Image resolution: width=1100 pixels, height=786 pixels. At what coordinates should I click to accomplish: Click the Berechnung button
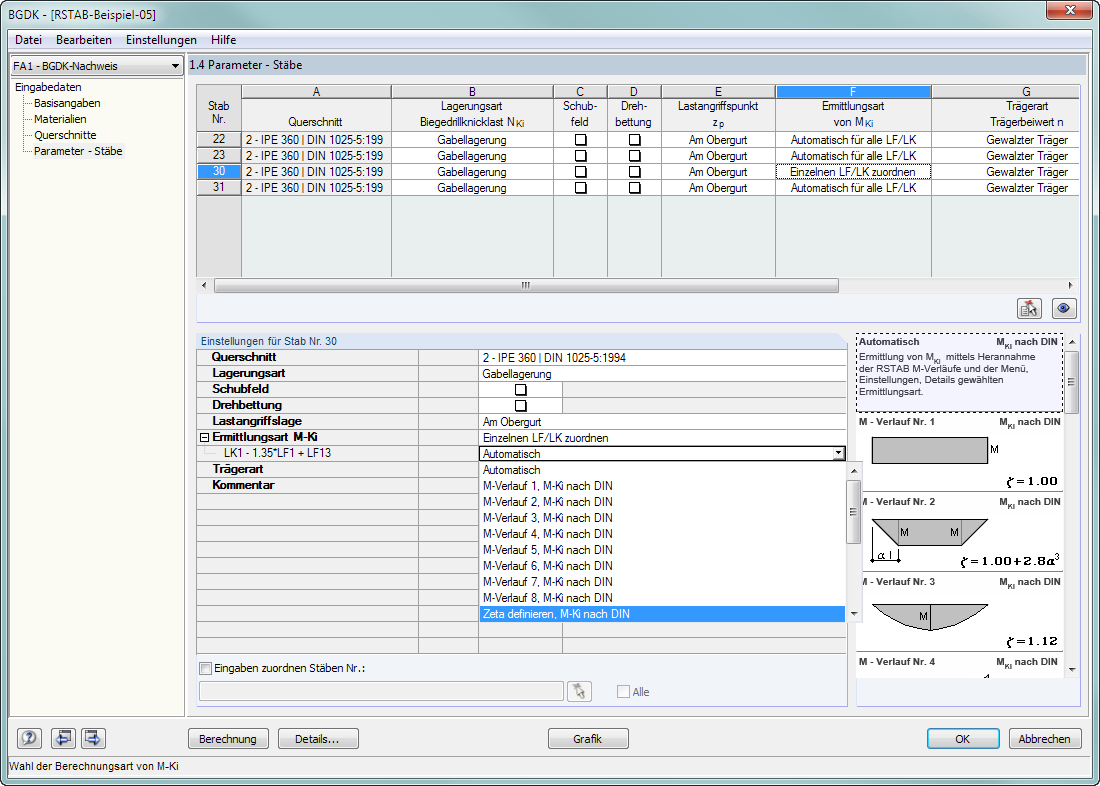coord(228,739)
